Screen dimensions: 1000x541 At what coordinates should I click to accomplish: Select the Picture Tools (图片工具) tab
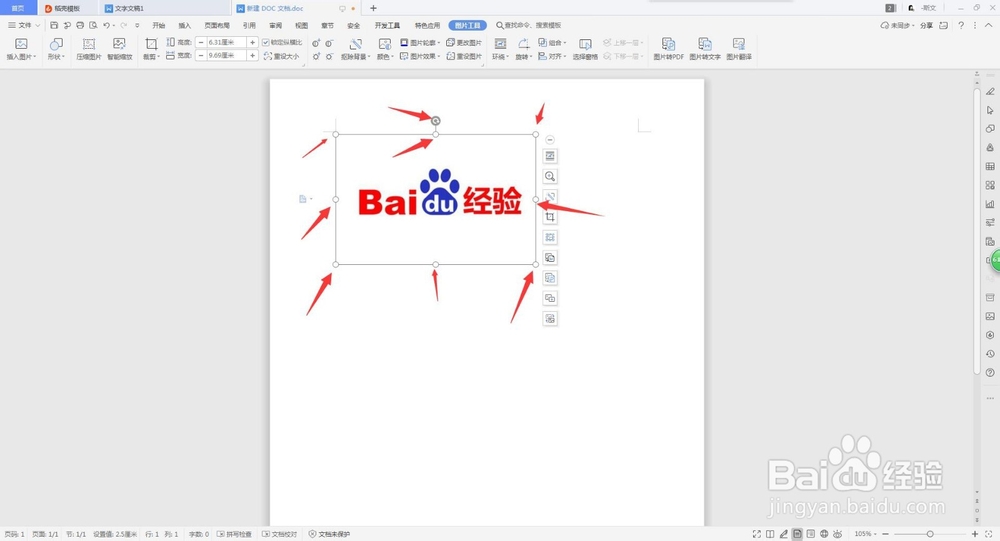tap(467, 26)
